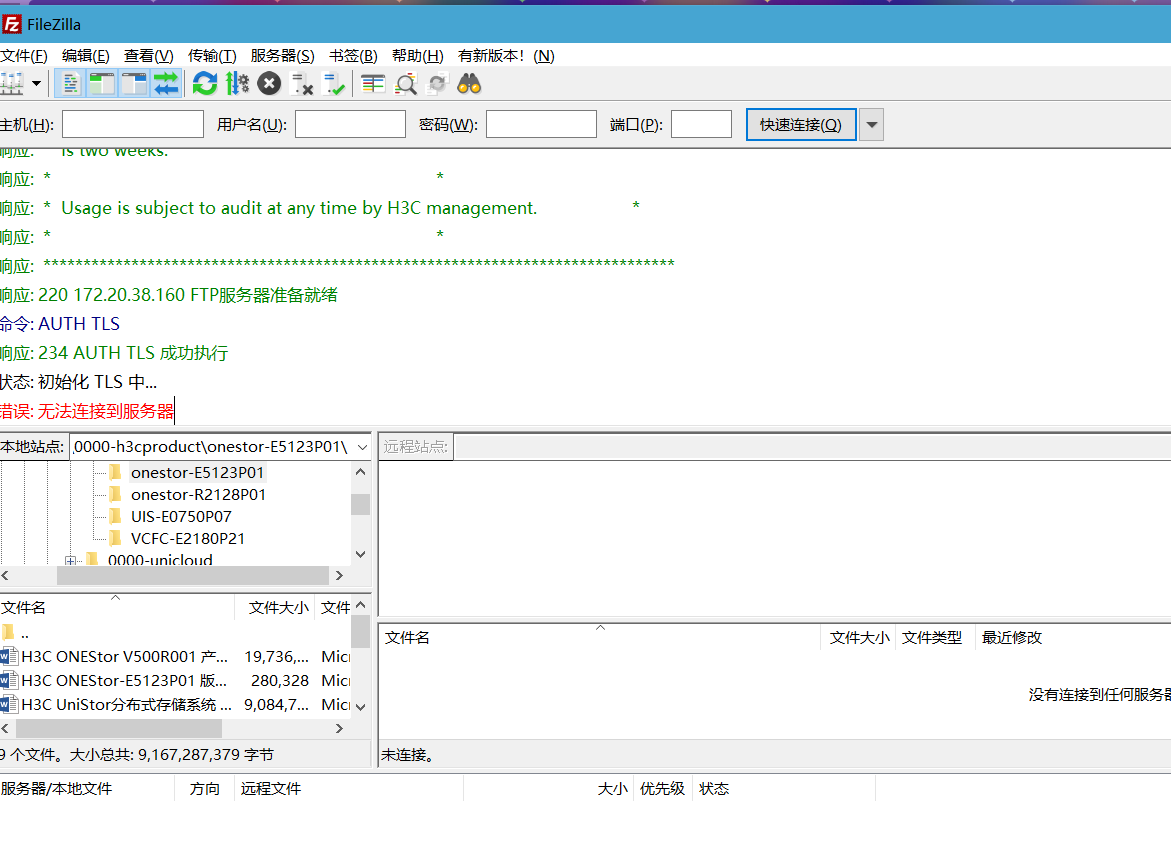Select UIS-E0750P07 folder in tree

[181, 517]
